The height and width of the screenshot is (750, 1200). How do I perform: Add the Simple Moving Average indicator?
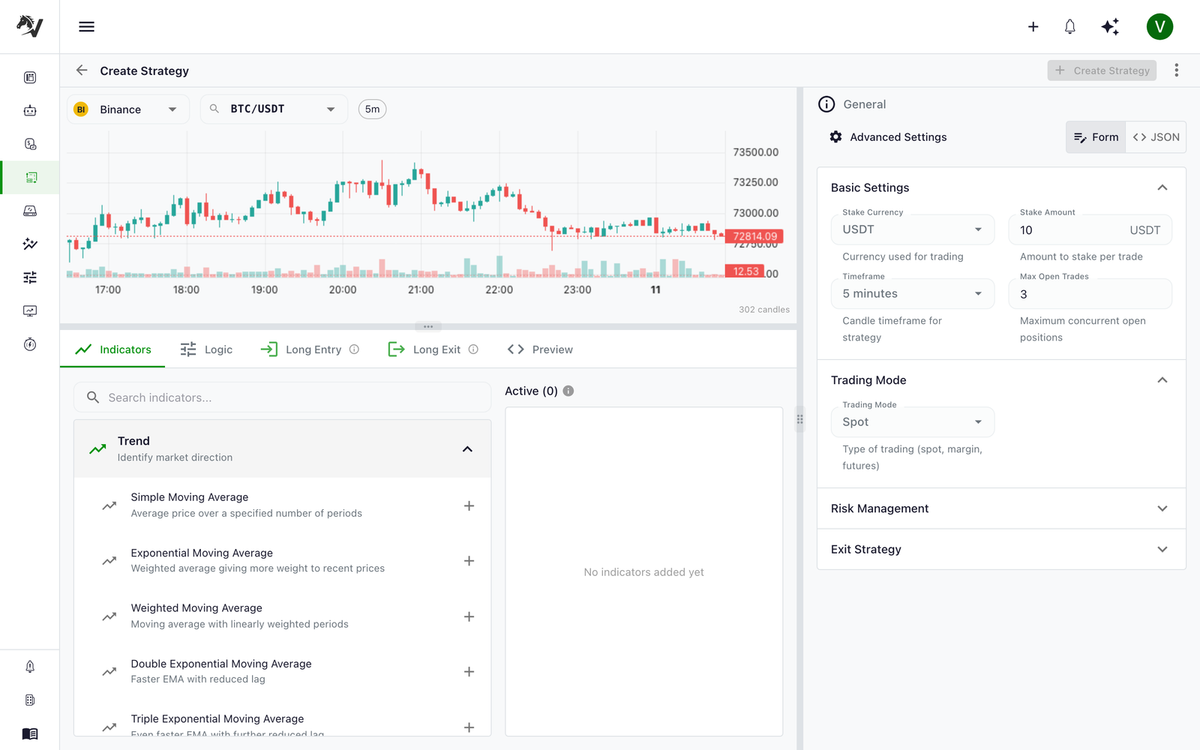(469, 506)
